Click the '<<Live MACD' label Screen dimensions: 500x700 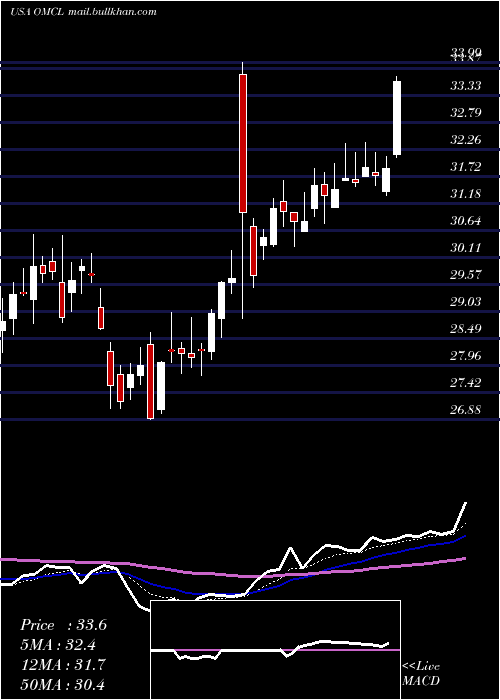[421, 673]
